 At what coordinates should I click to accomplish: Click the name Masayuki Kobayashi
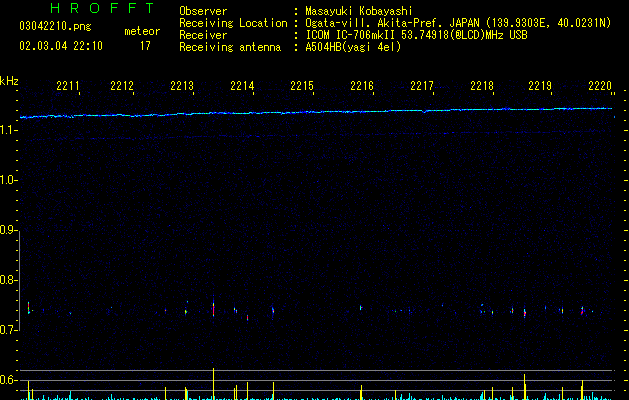point(359,11)
